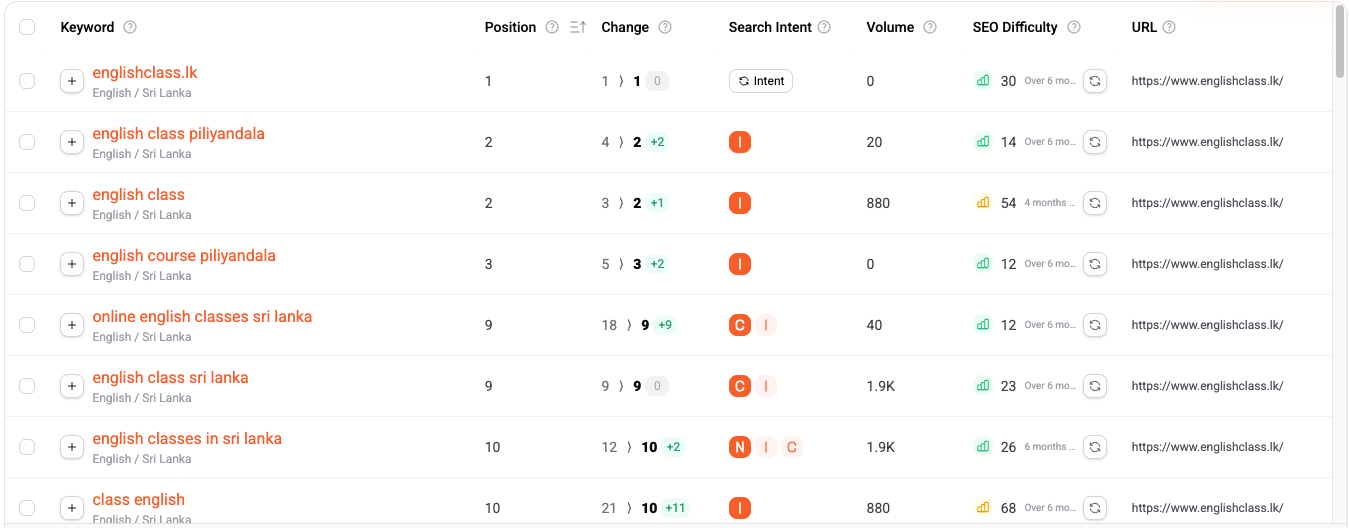
Task: Click Commercial intent badge for online english classes sri lanka
Action: point(740,325)
